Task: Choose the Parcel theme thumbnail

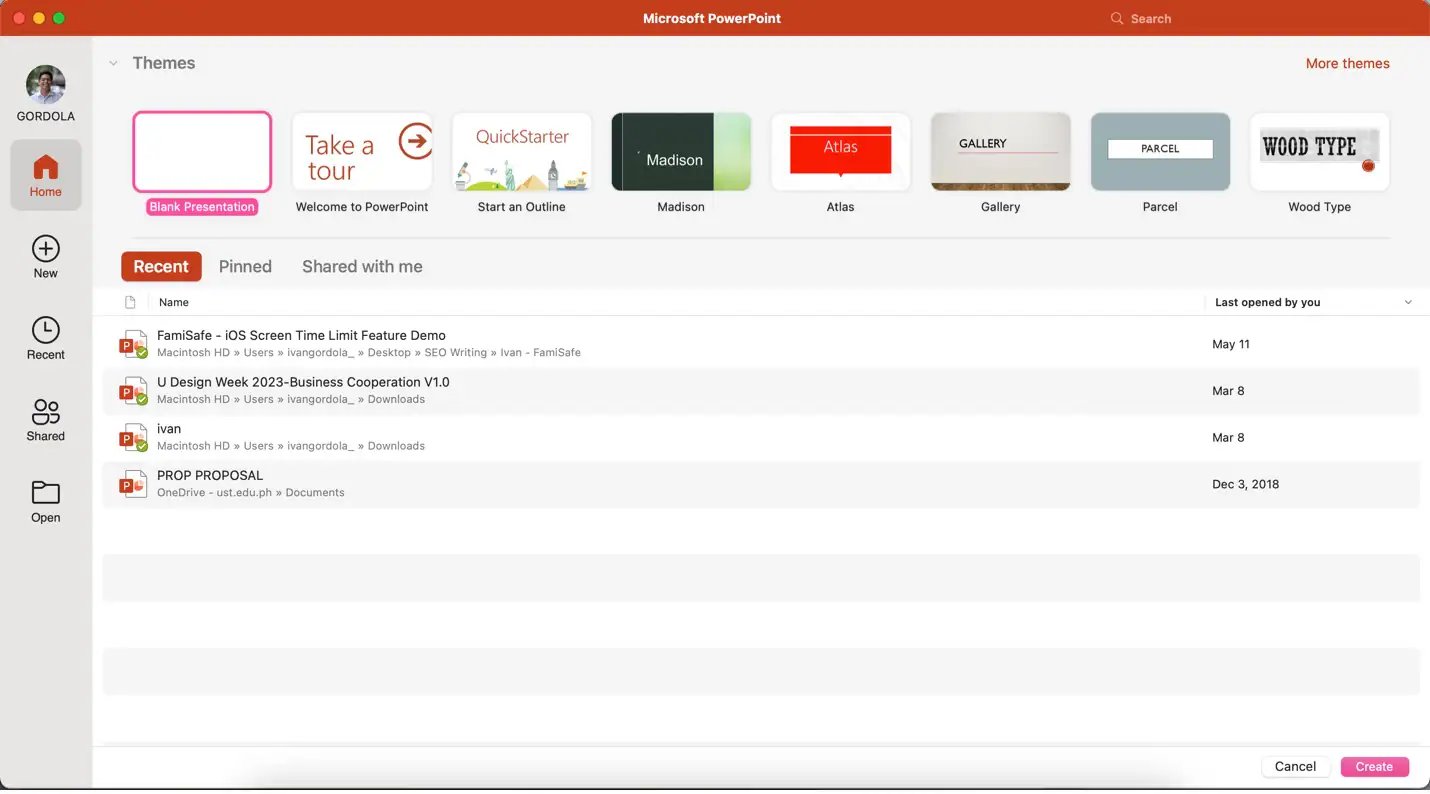Action: (x=1160, y=152)
